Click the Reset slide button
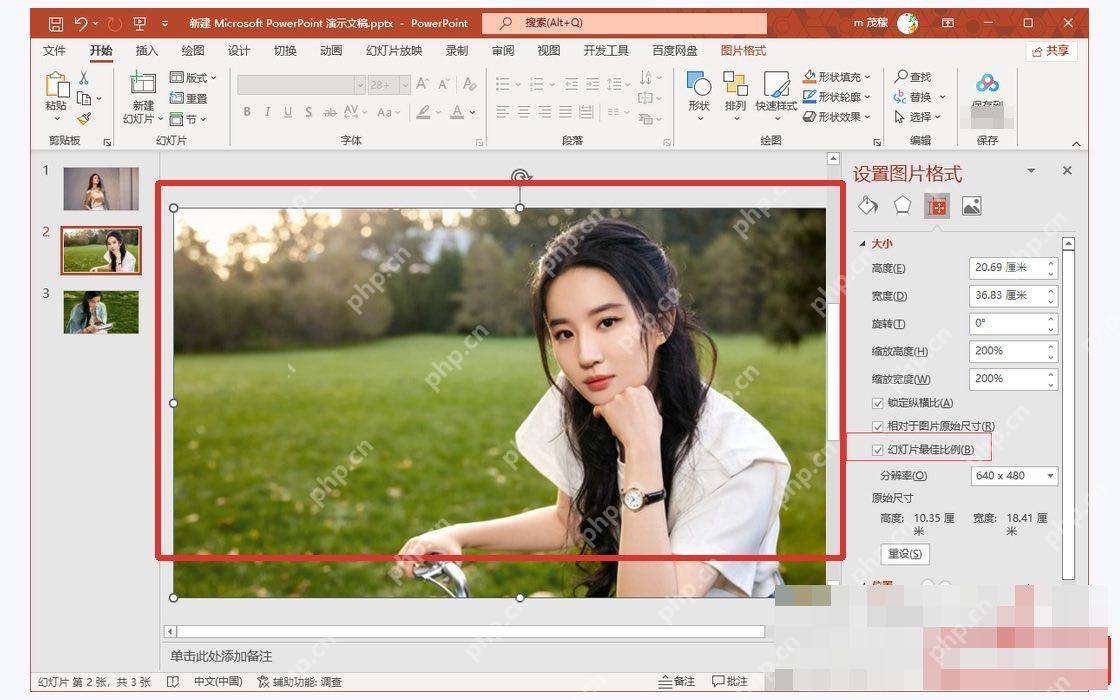 189,99
